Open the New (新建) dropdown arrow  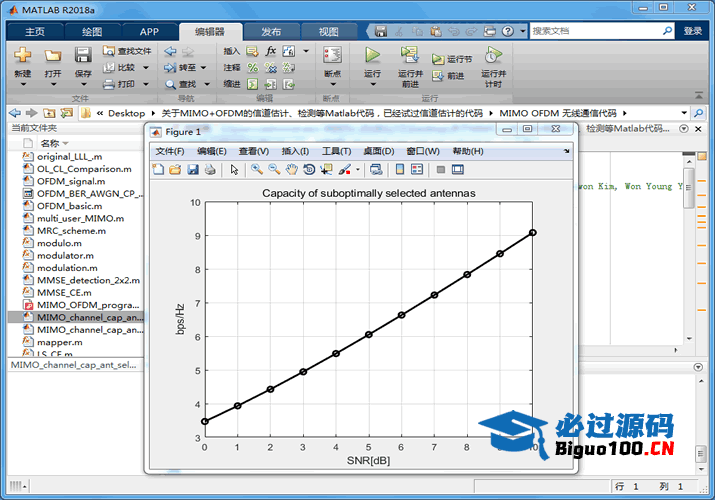click(x=23, y=84)
